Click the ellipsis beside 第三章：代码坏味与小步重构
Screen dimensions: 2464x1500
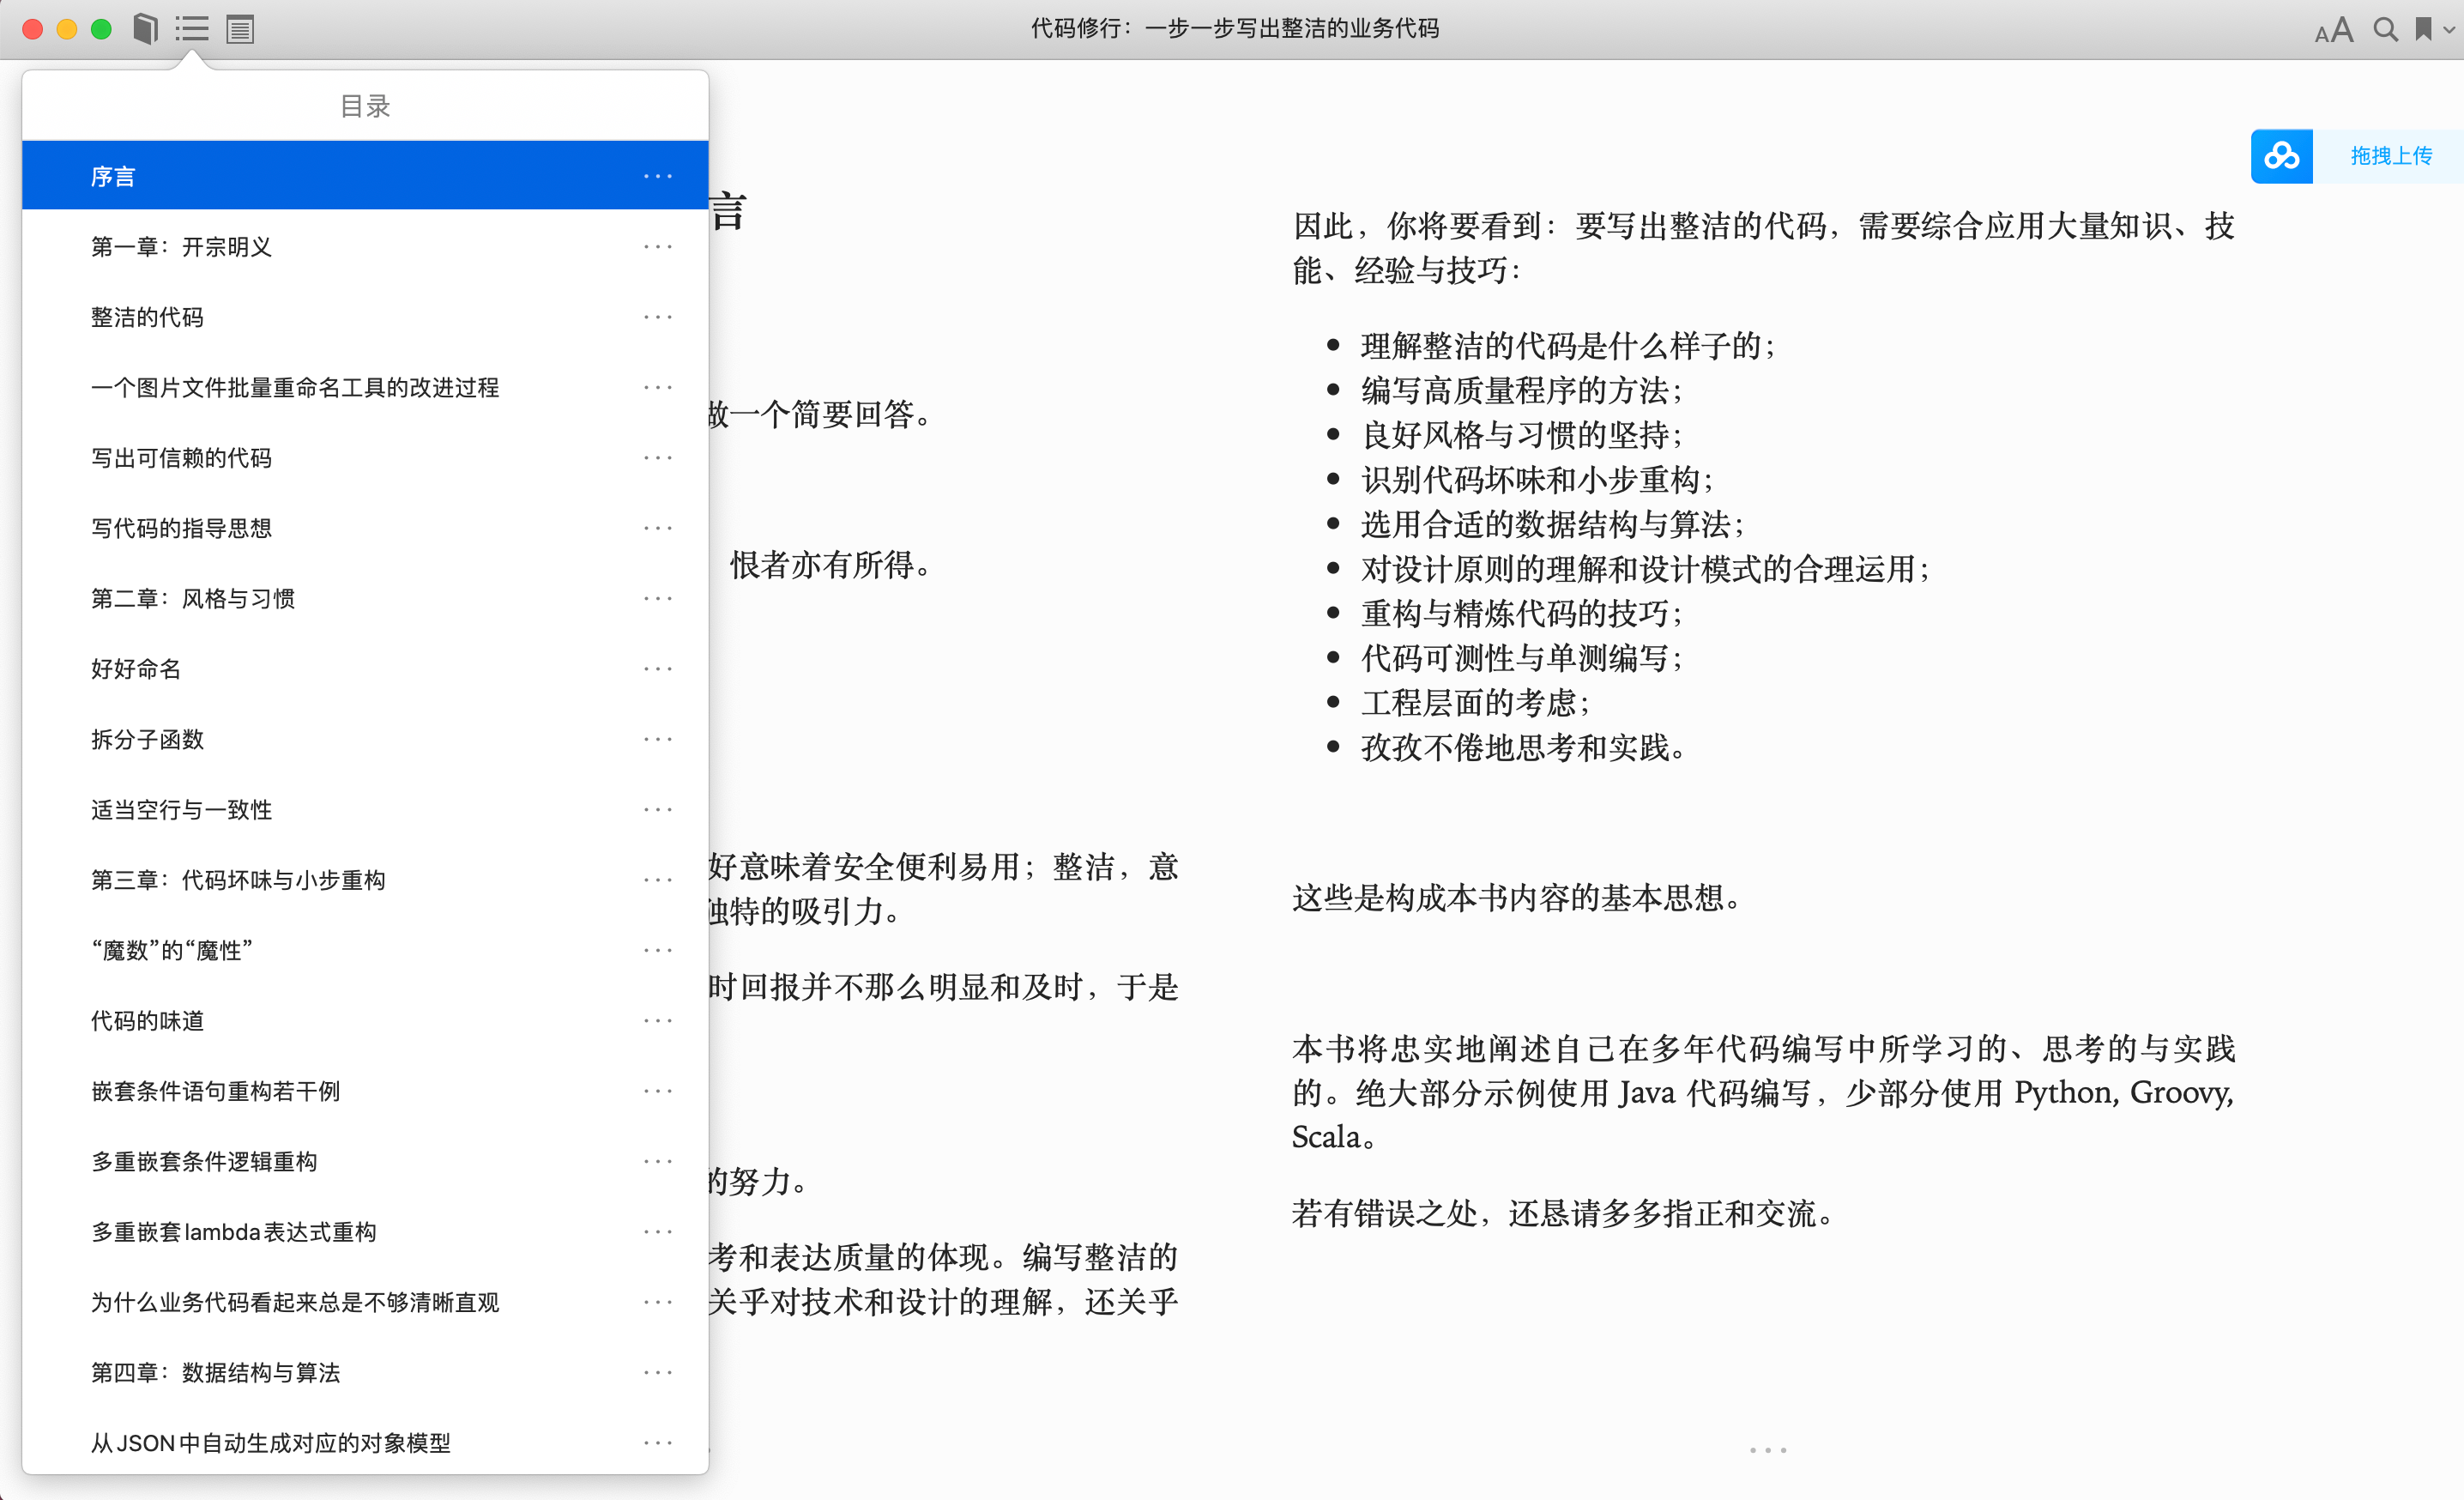pos(658,879)
